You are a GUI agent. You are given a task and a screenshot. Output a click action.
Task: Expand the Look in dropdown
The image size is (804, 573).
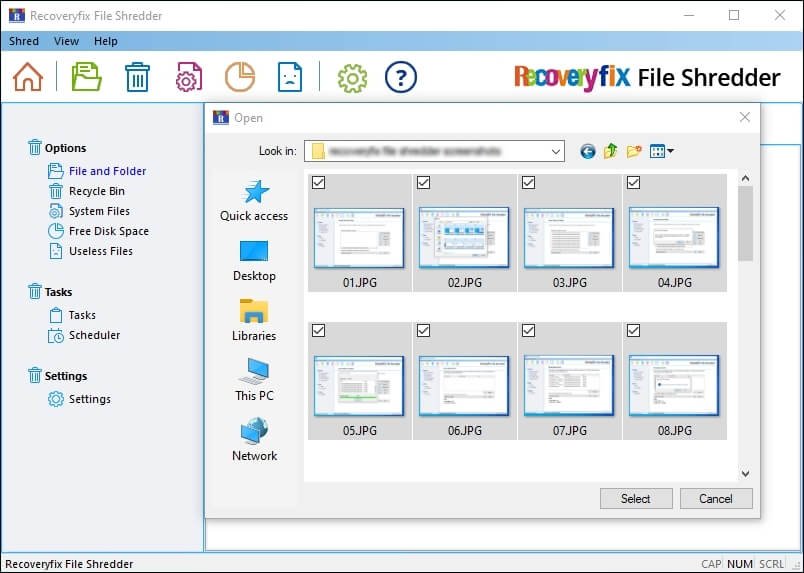(555, 151)
